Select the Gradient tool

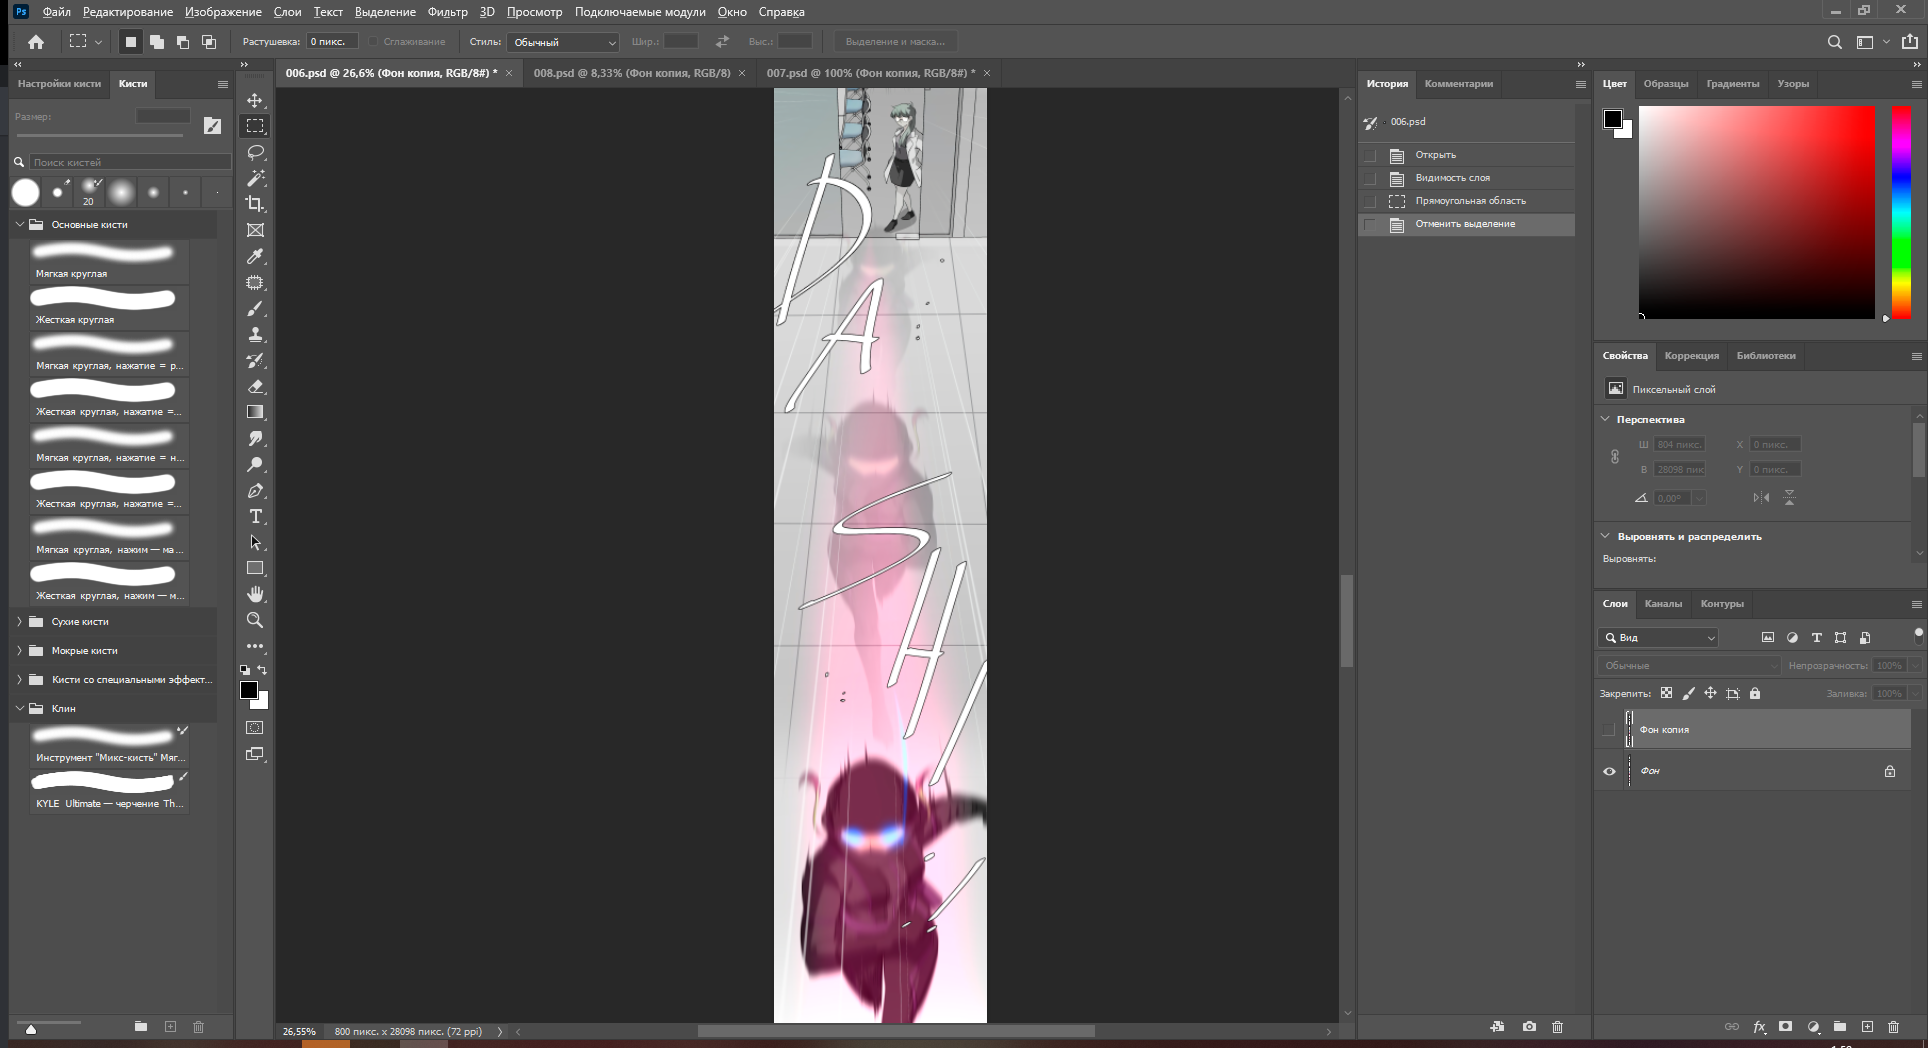(x=255, y=412)
